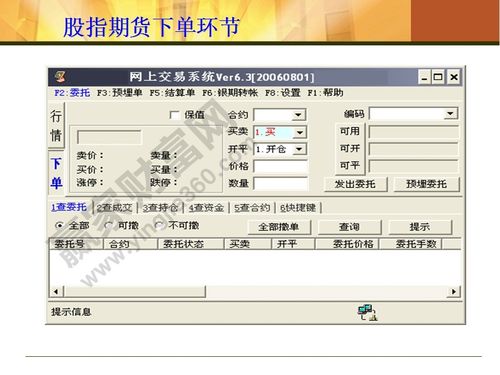Click the 卖价: label in quote panel

tap(90, 155)
